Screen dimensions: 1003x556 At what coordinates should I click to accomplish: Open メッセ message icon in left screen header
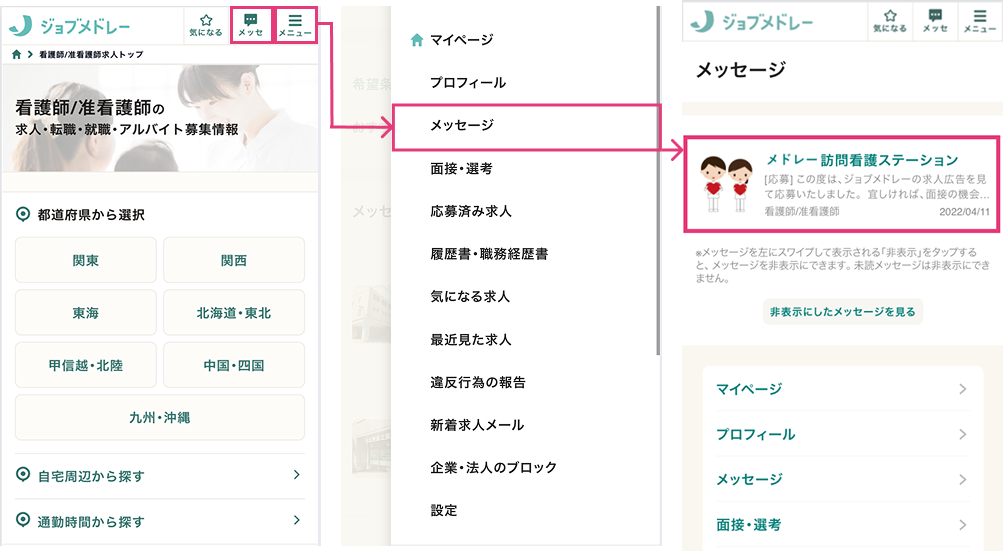[x=251, y=26]
